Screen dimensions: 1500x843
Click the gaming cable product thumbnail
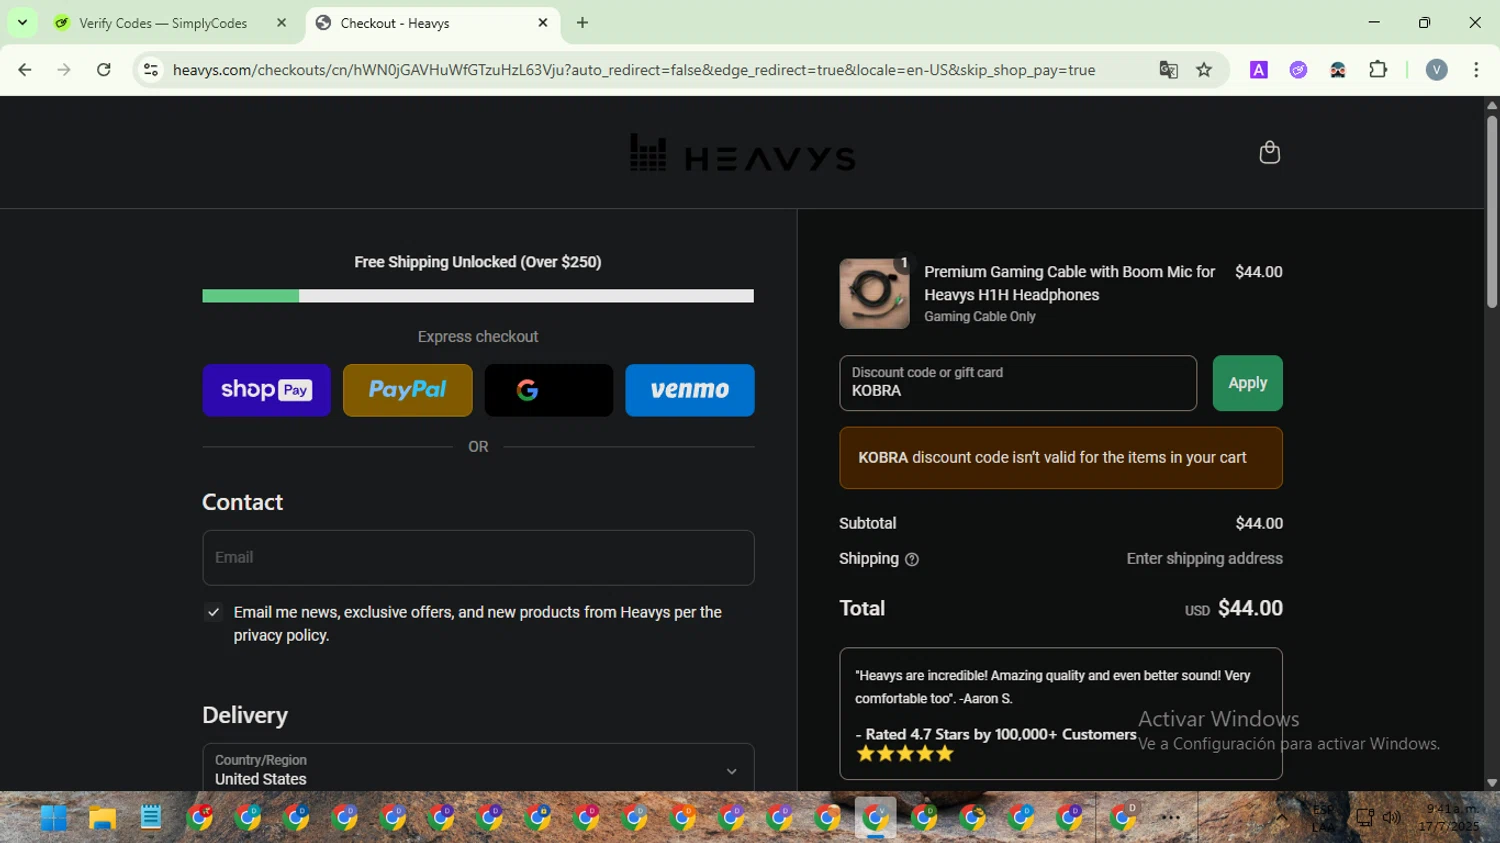tap(874, 294)
